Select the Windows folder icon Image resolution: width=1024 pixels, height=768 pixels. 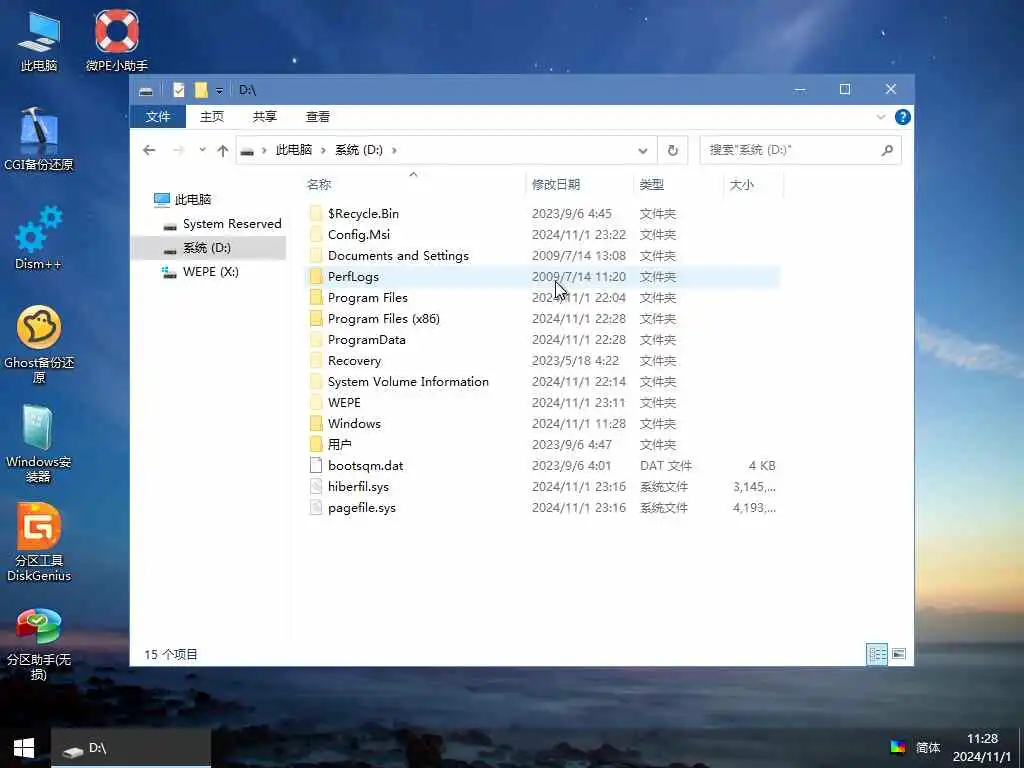[316, 423]
